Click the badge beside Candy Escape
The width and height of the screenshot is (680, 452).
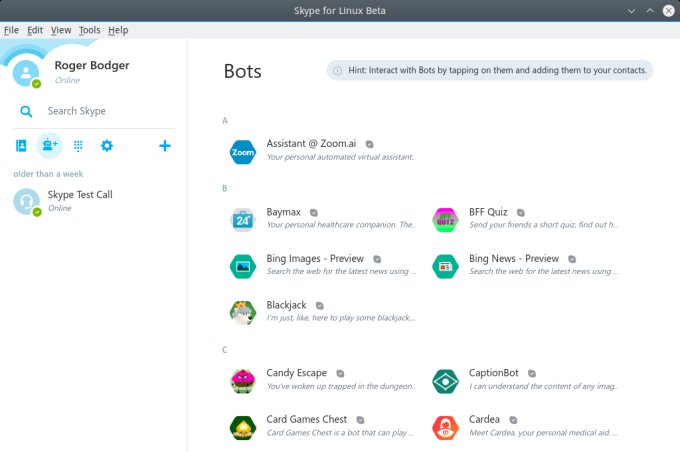[340, 373]
